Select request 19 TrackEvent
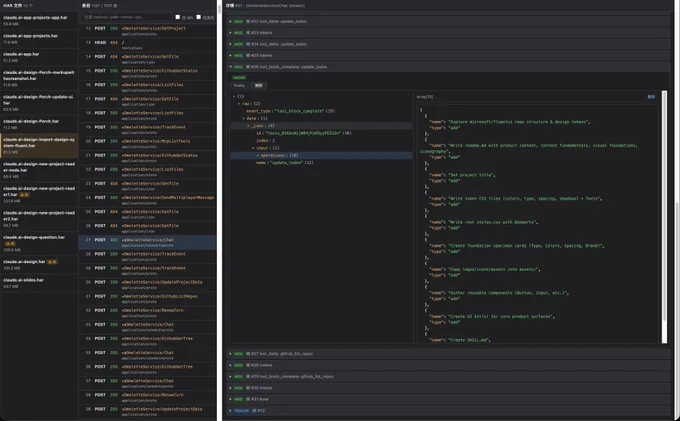 [147, 130]
